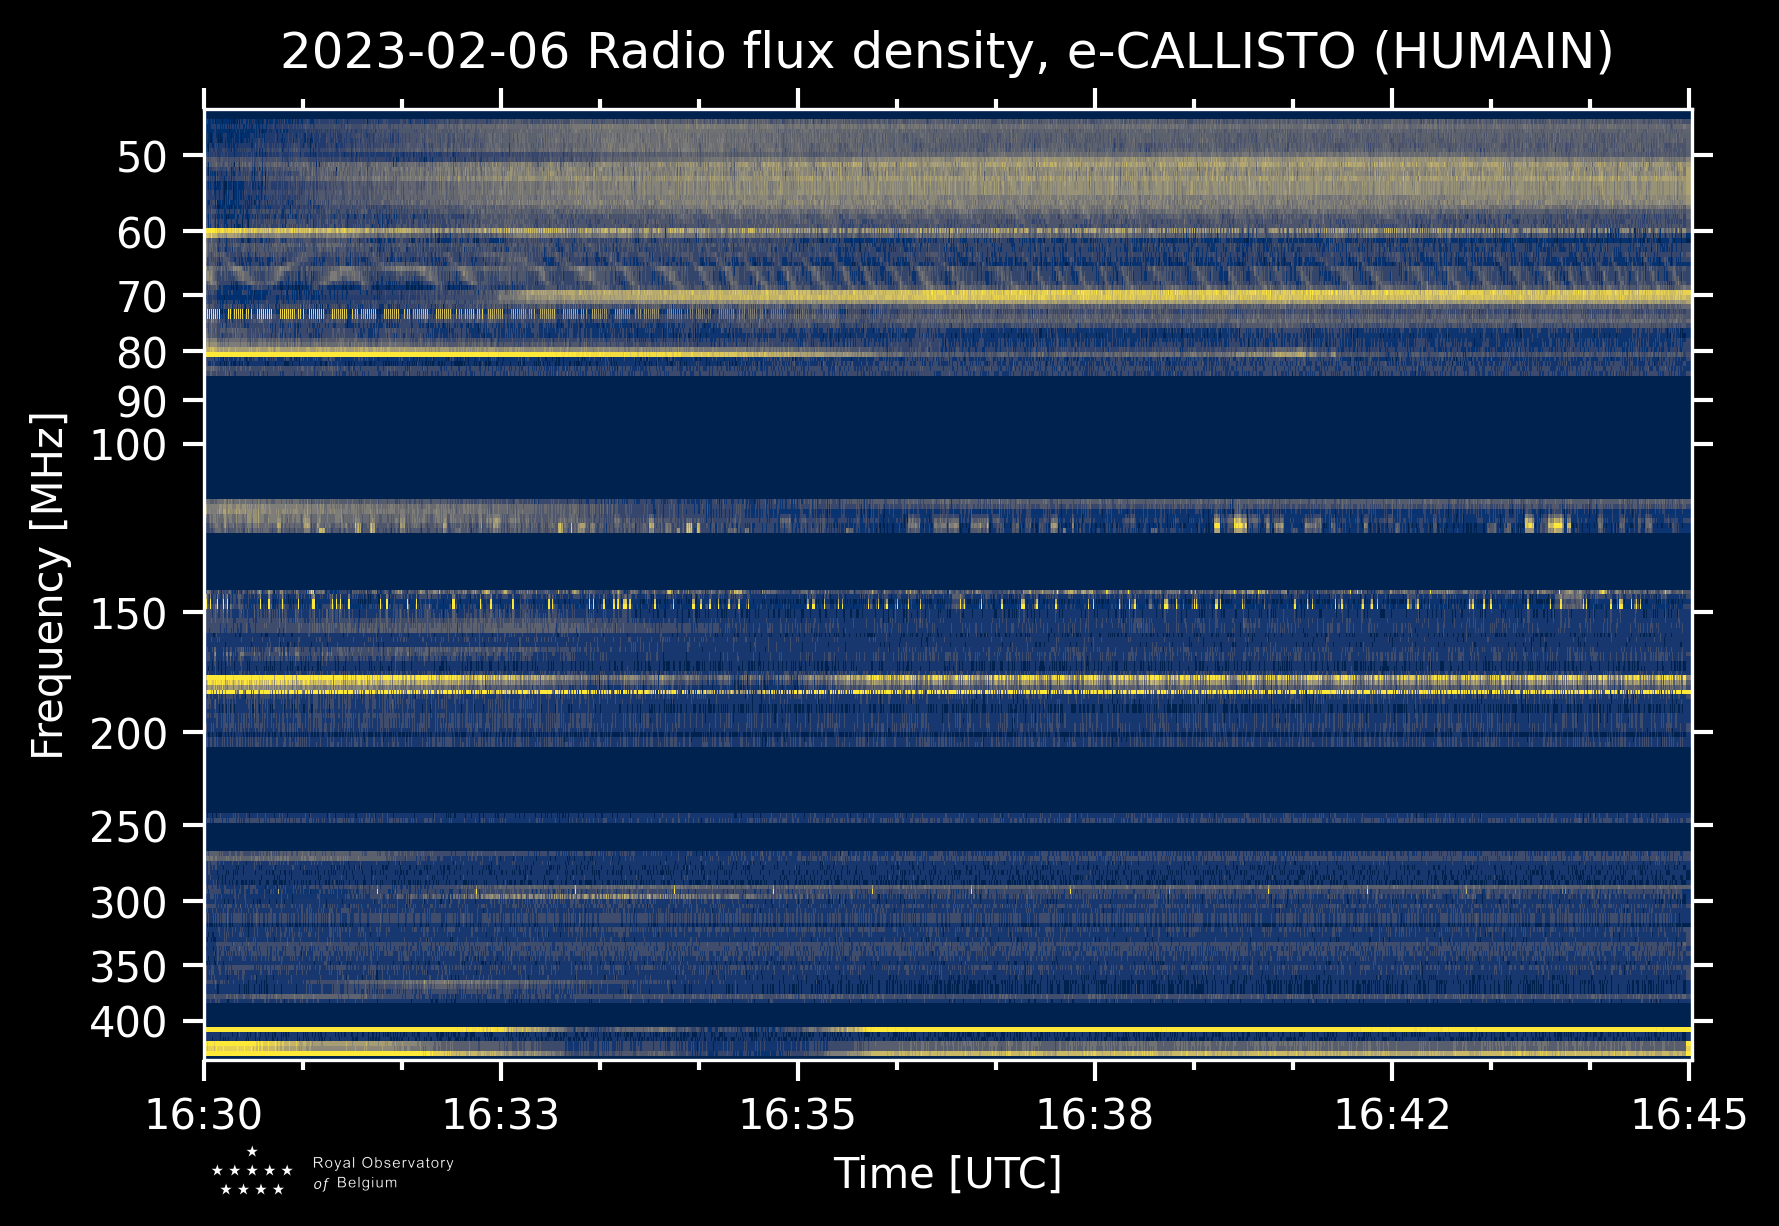
Task: Select the 16:30 time tick label
Action: pos(204,1114)
